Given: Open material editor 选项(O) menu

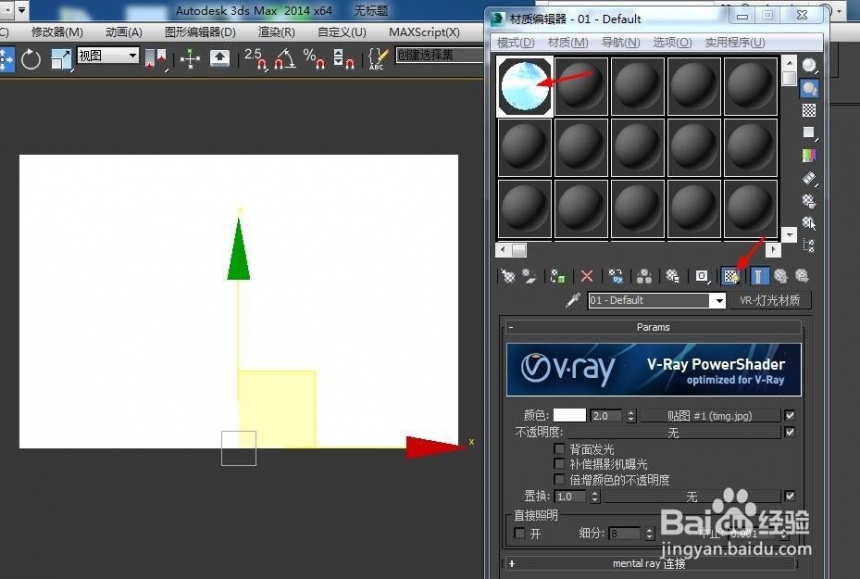Looking at the screenshot, I should pos(672,43).
